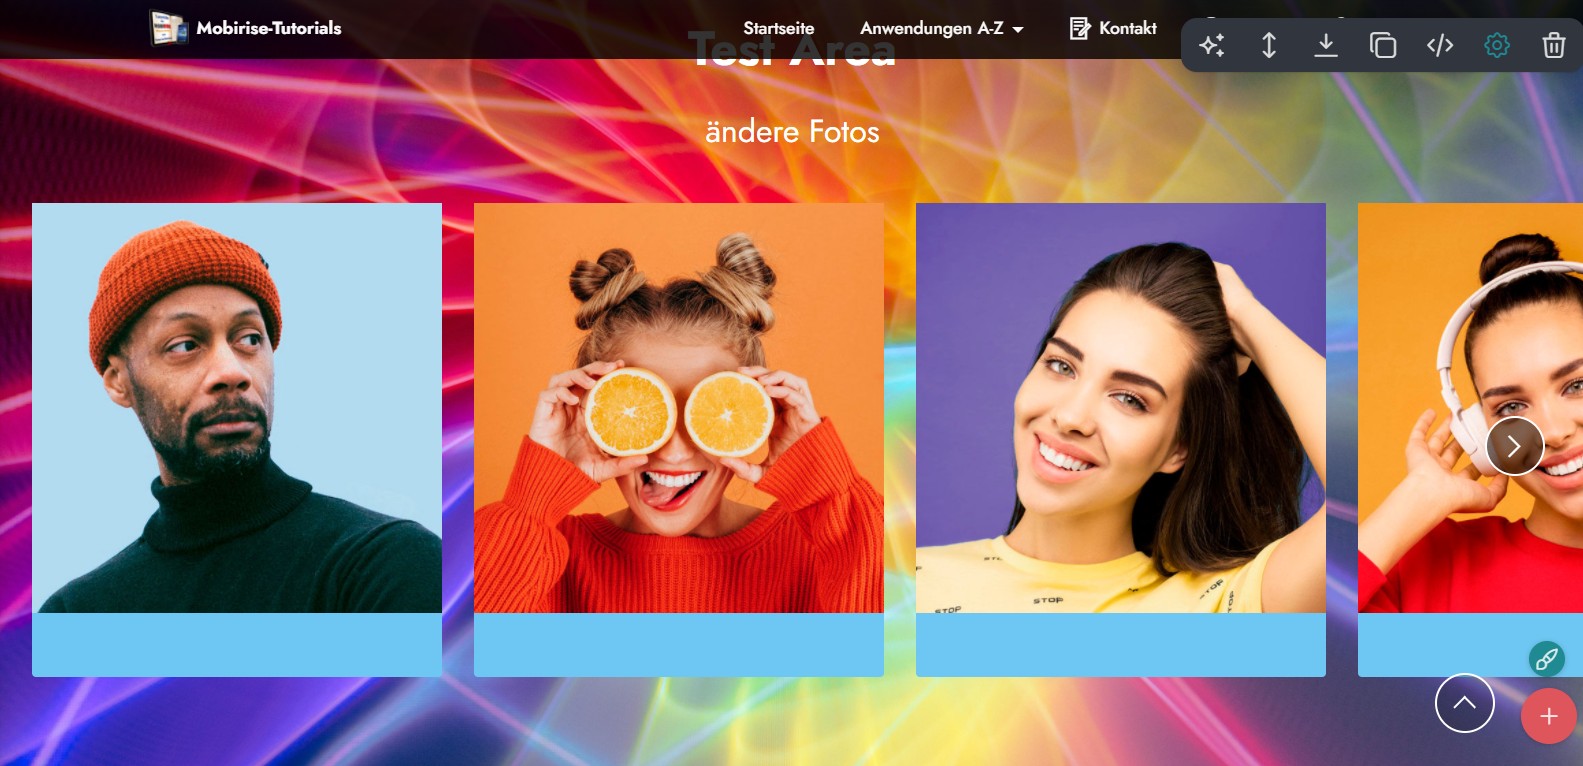The width and height of the screenshot is (1583, 766).
Task: Open block settings gear icon
Action: pos(1497,45)
